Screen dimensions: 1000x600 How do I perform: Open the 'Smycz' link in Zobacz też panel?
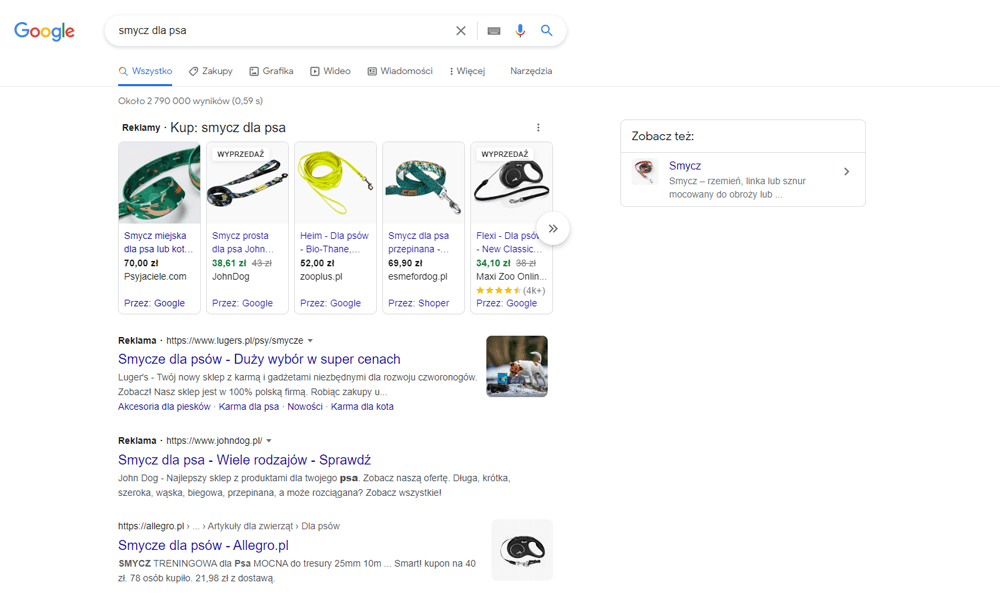click(x=685, y=166)
